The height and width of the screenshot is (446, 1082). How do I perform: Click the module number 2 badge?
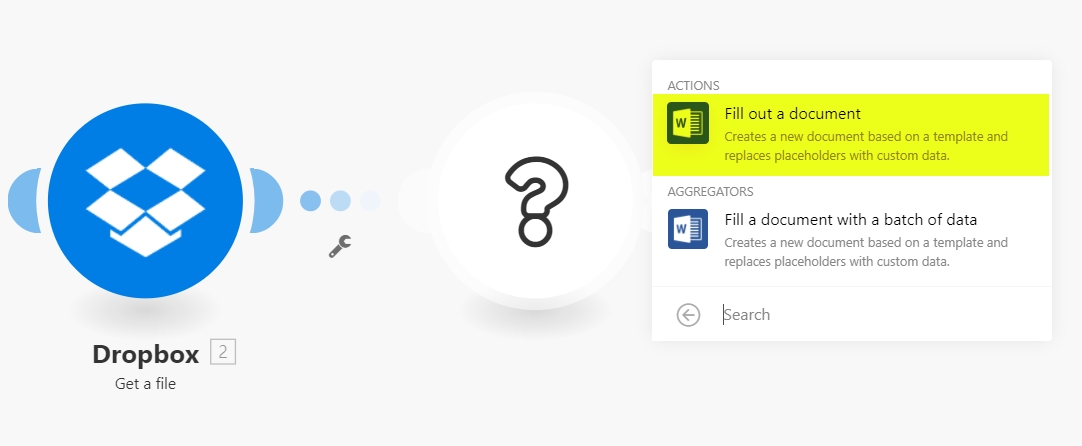223,352
